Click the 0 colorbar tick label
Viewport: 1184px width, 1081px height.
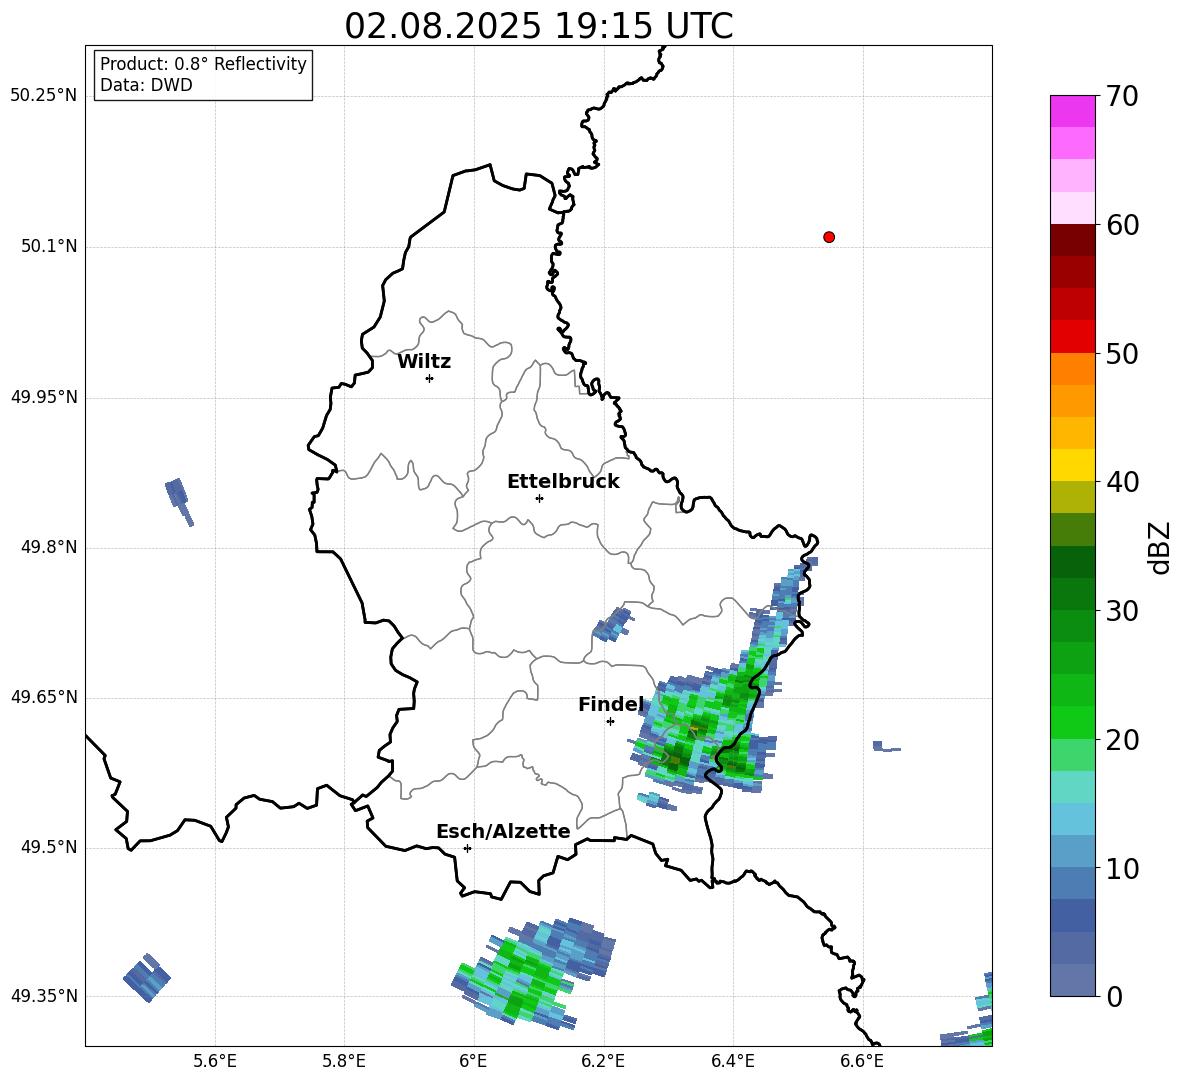point(1114,997)
